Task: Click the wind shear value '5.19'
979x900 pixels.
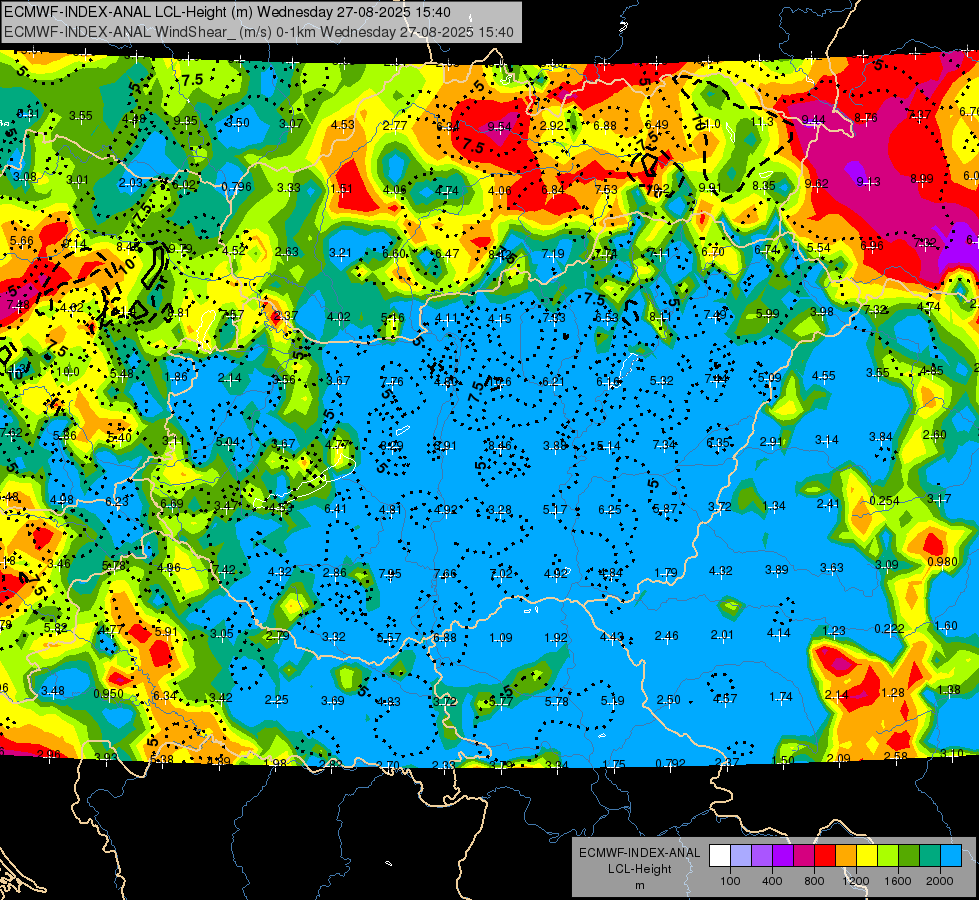Action: (612, 701)
